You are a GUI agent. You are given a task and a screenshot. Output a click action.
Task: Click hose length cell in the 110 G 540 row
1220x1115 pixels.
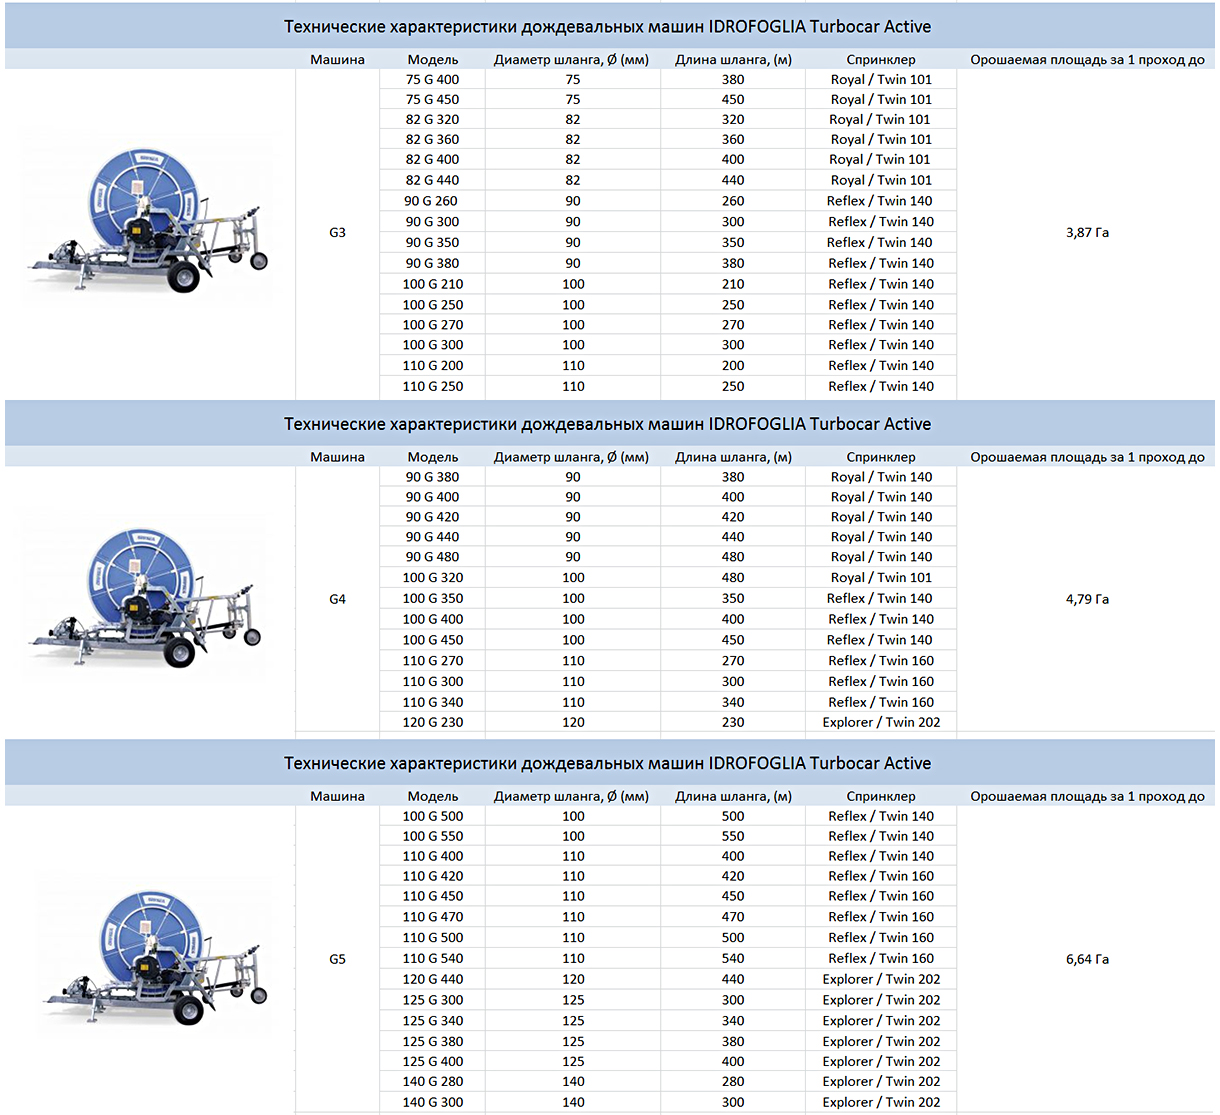733,958
